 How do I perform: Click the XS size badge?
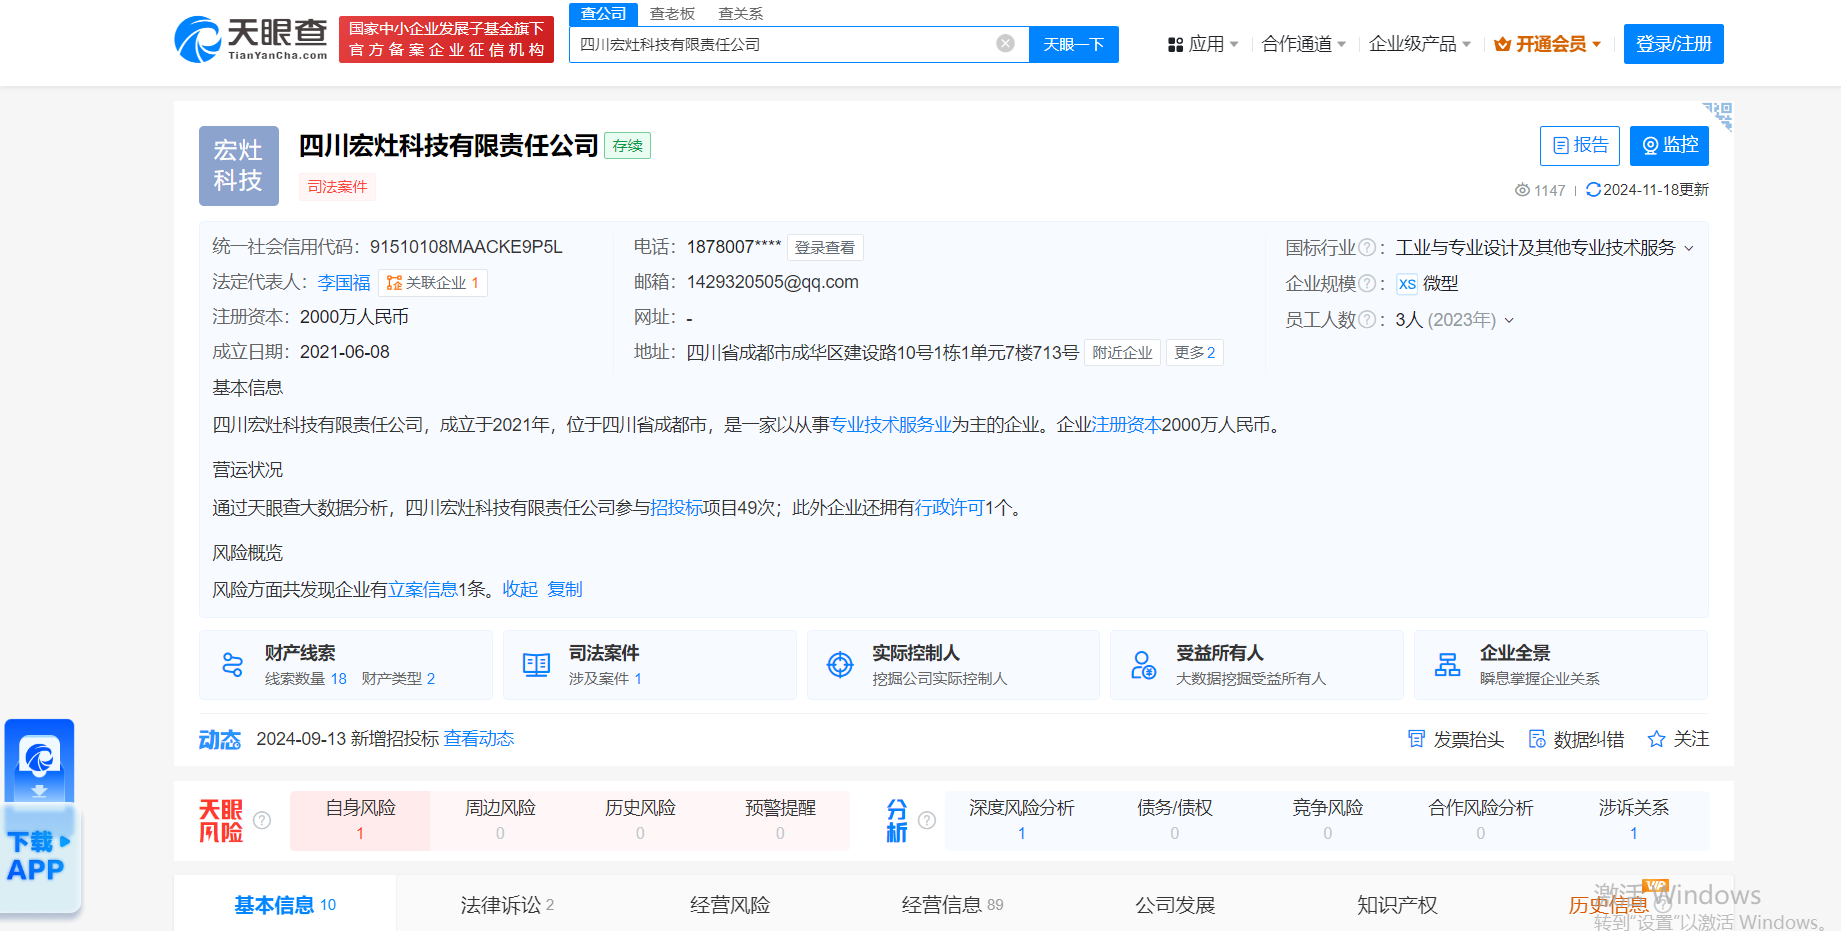[x=1407, y=284]
